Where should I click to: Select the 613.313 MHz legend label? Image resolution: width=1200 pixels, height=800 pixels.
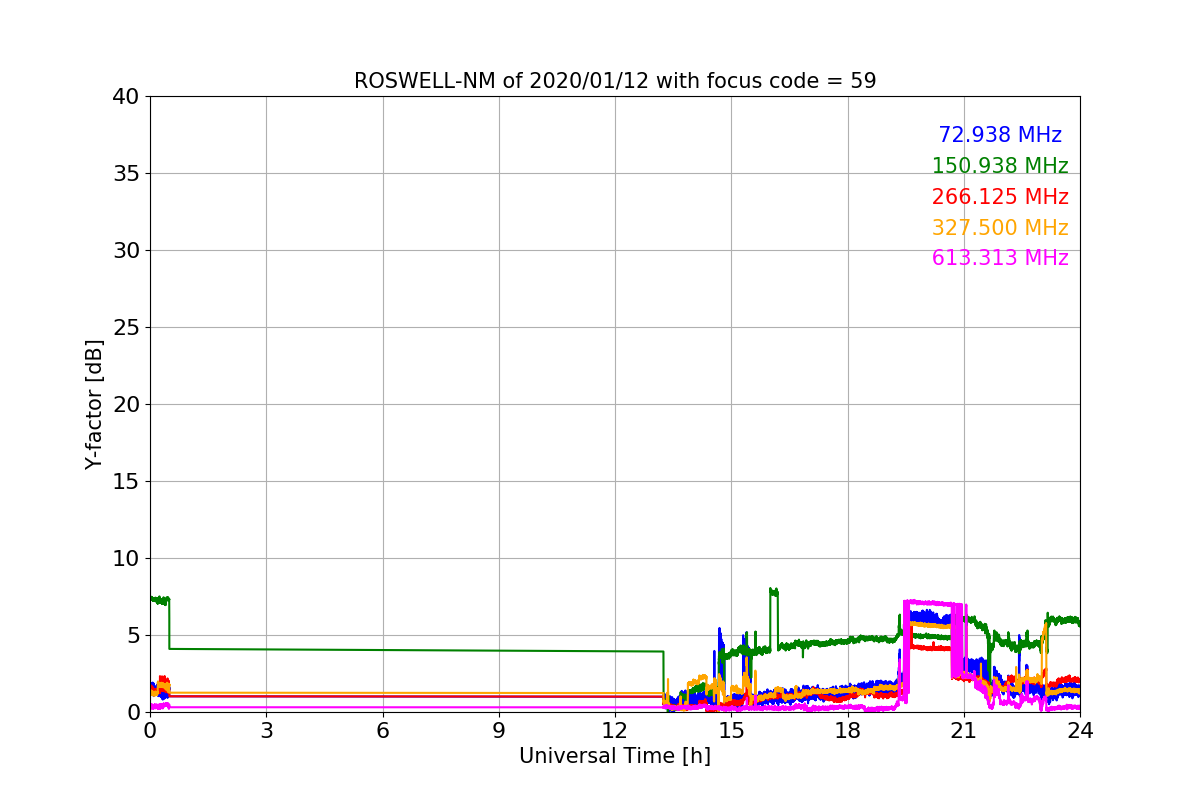click(1000, 258)
